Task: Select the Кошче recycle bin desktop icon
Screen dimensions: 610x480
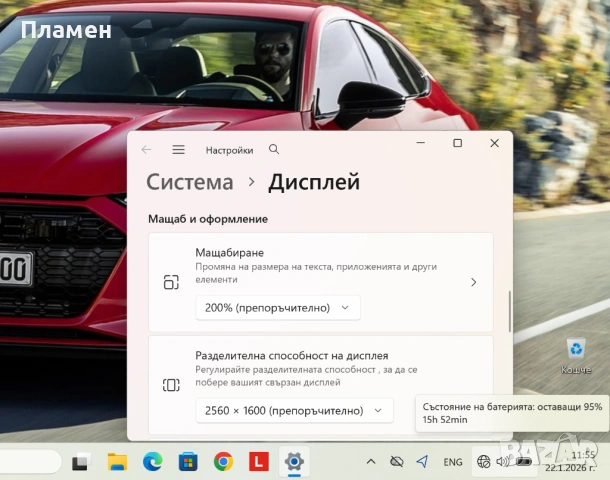Action: click(576, 356)
